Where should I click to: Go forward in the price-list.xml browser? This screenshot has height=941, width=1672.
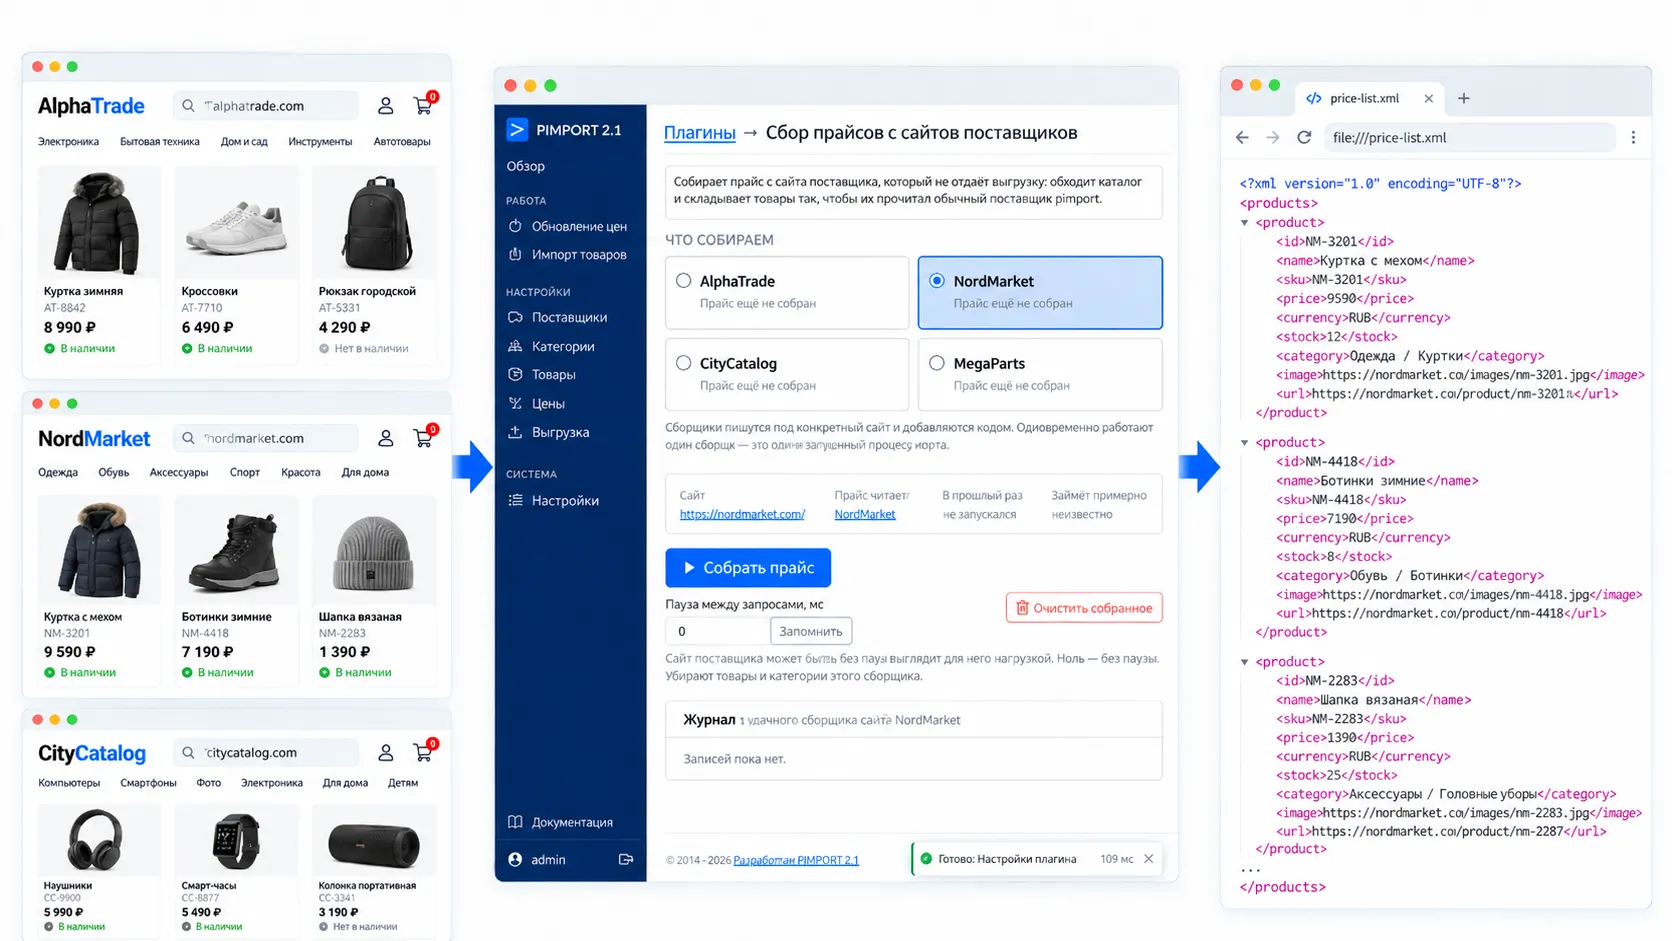point(1272,137)
